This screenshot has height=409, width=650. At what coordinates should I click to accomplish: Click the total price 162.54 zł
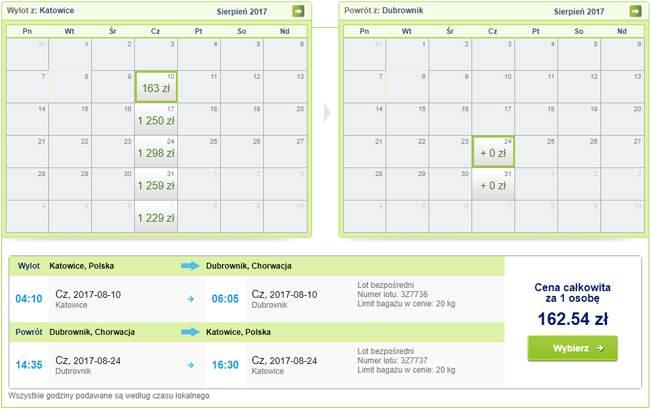coord(572,319)
